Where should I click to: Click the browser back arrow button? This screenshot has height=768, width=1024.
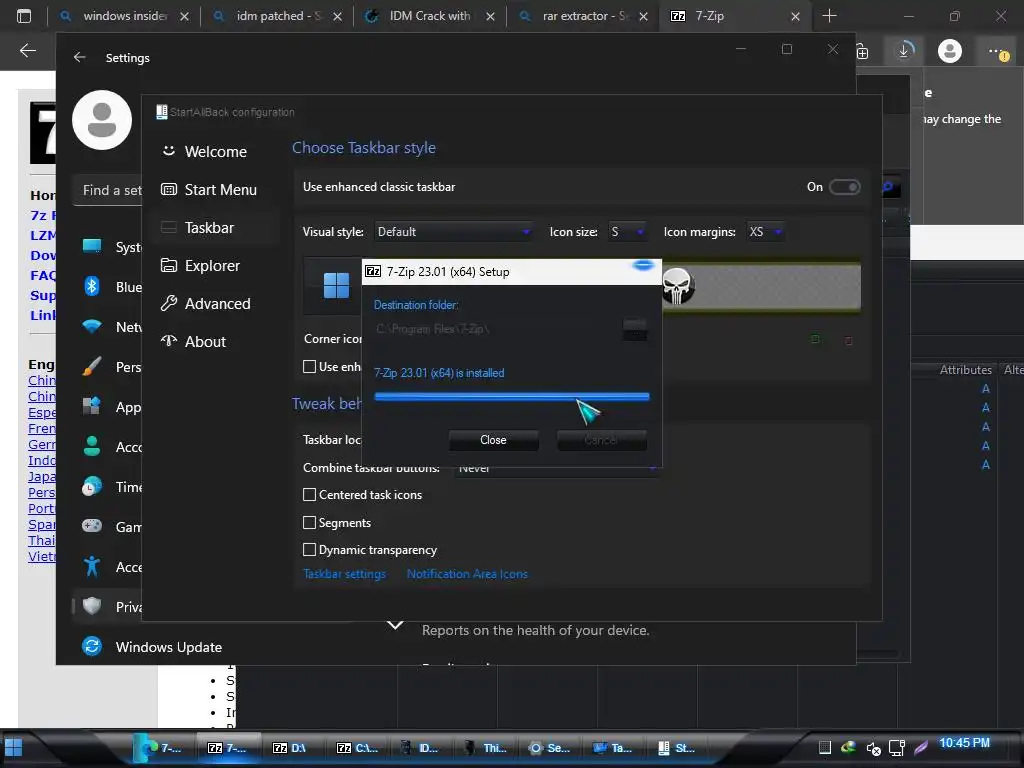pyautogui.click(x=27, y=50)
